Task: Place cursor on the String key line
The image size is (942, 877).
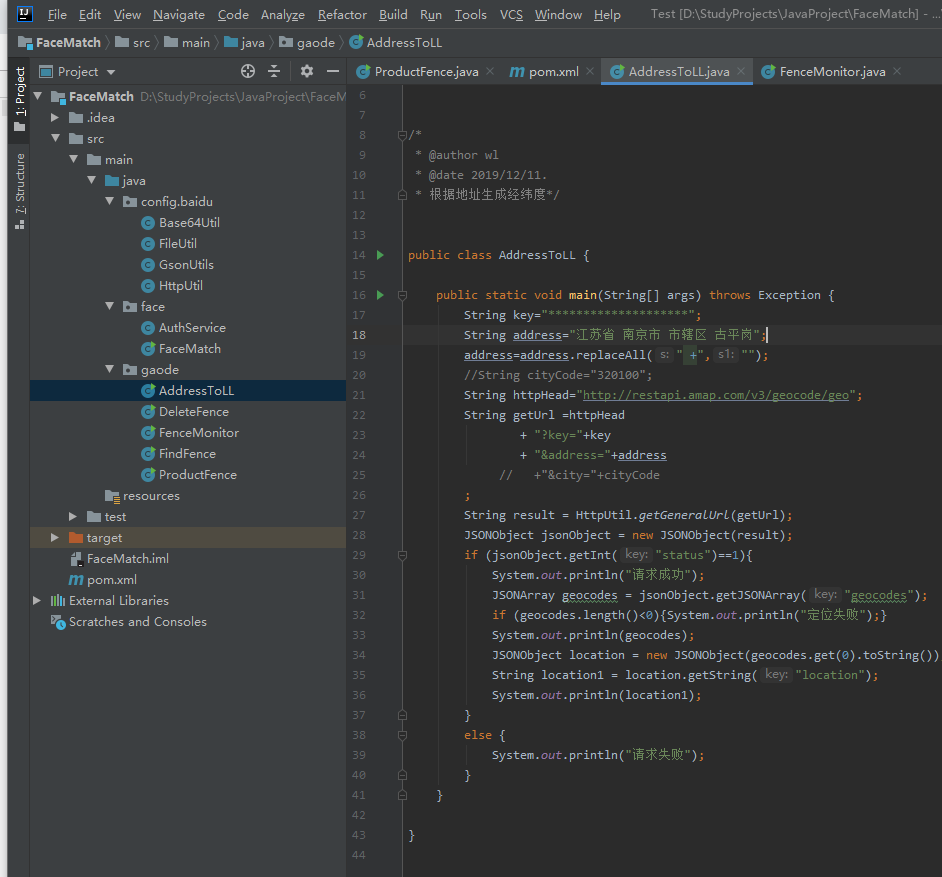Action: [582, 315]
